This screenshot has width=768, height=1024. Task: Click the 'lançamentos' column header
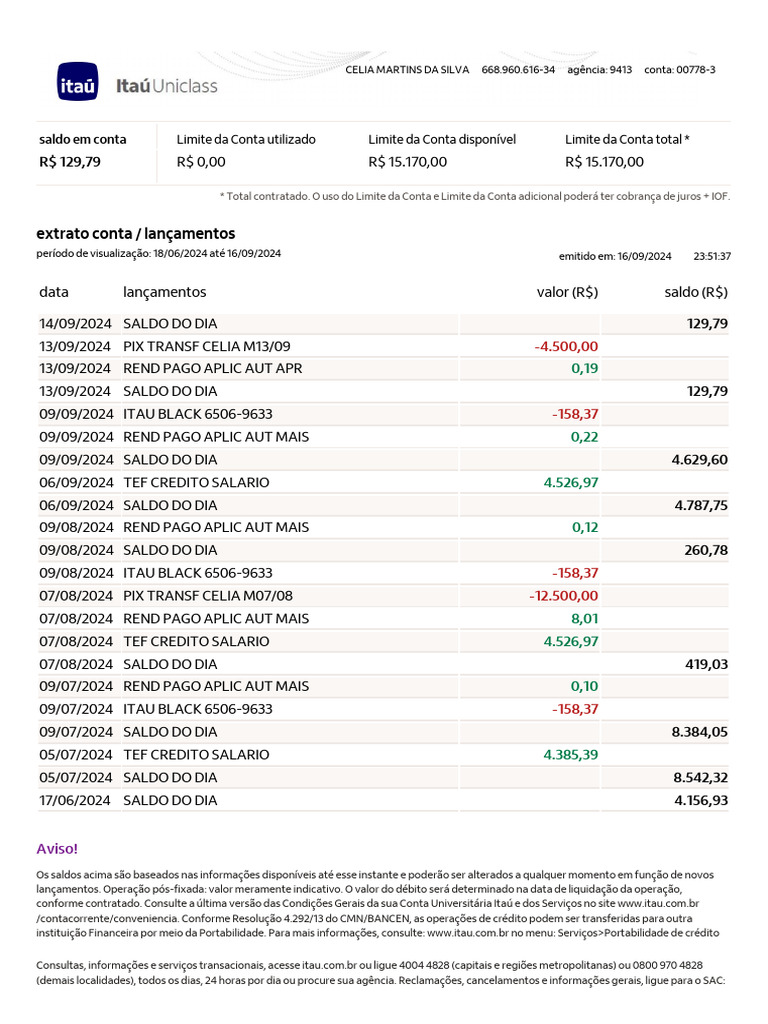coord(164,292)
